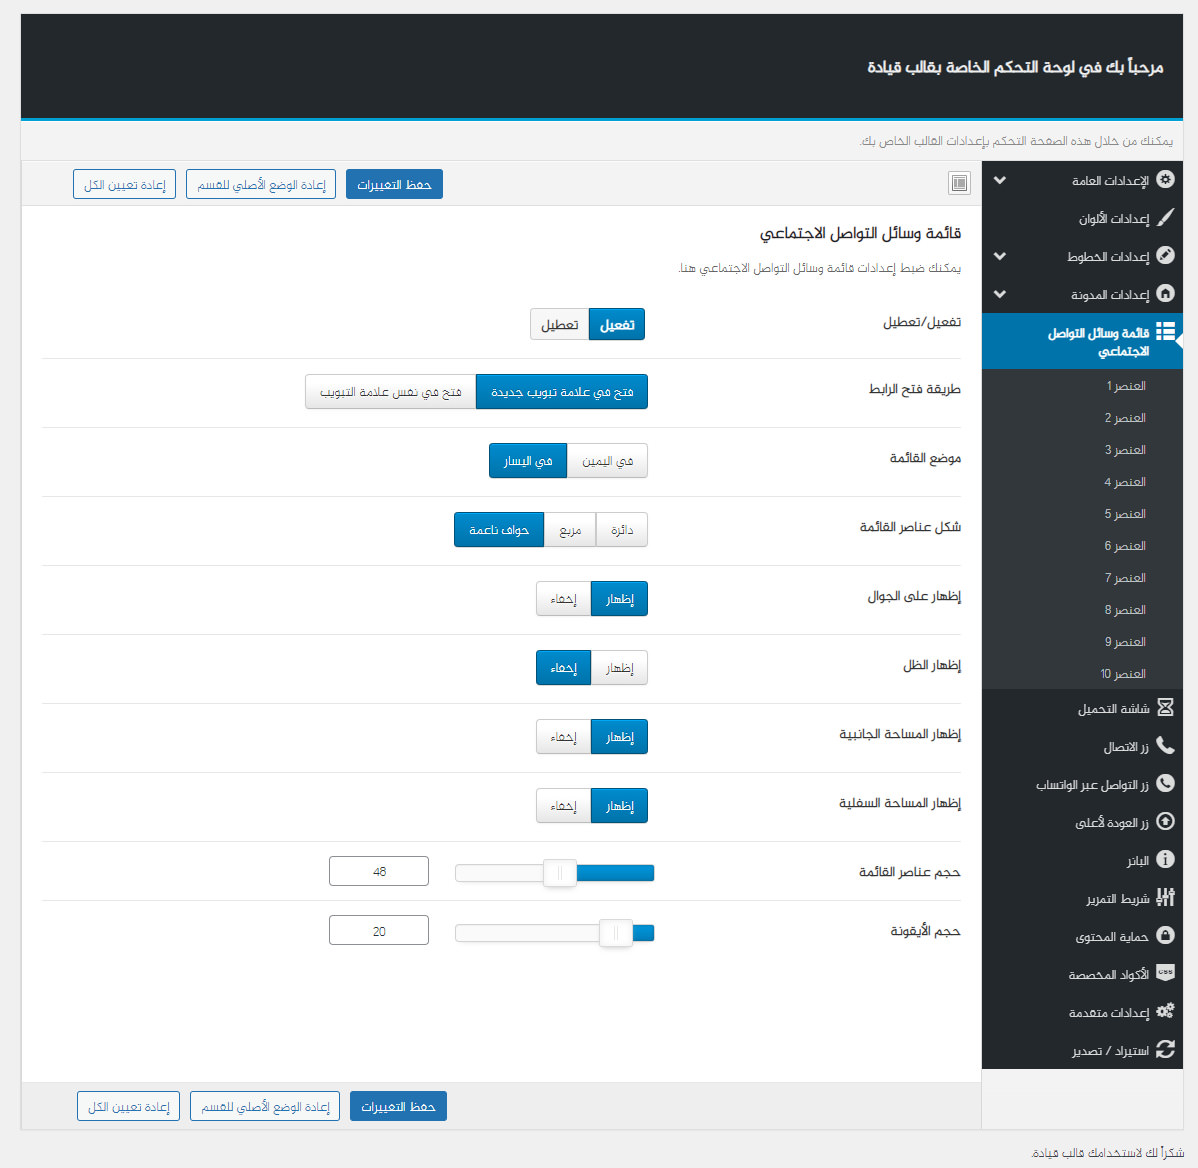Viewport: 1198px width, 1168px height.
Task: Click the content protection lock icon
Action: point(1165,936)
